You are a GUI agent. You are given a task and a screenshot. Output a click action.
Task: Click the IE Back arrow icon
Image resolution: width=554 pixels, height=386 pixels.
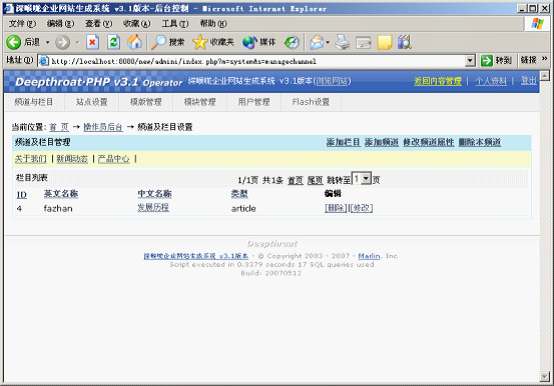point(14,42)
